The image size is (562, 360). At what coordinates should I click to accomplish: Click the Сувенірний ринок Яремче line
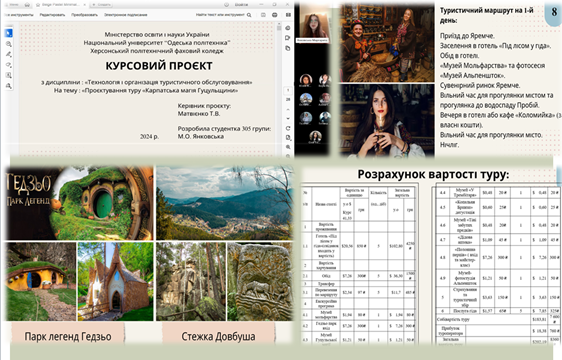tap(480, 85)
